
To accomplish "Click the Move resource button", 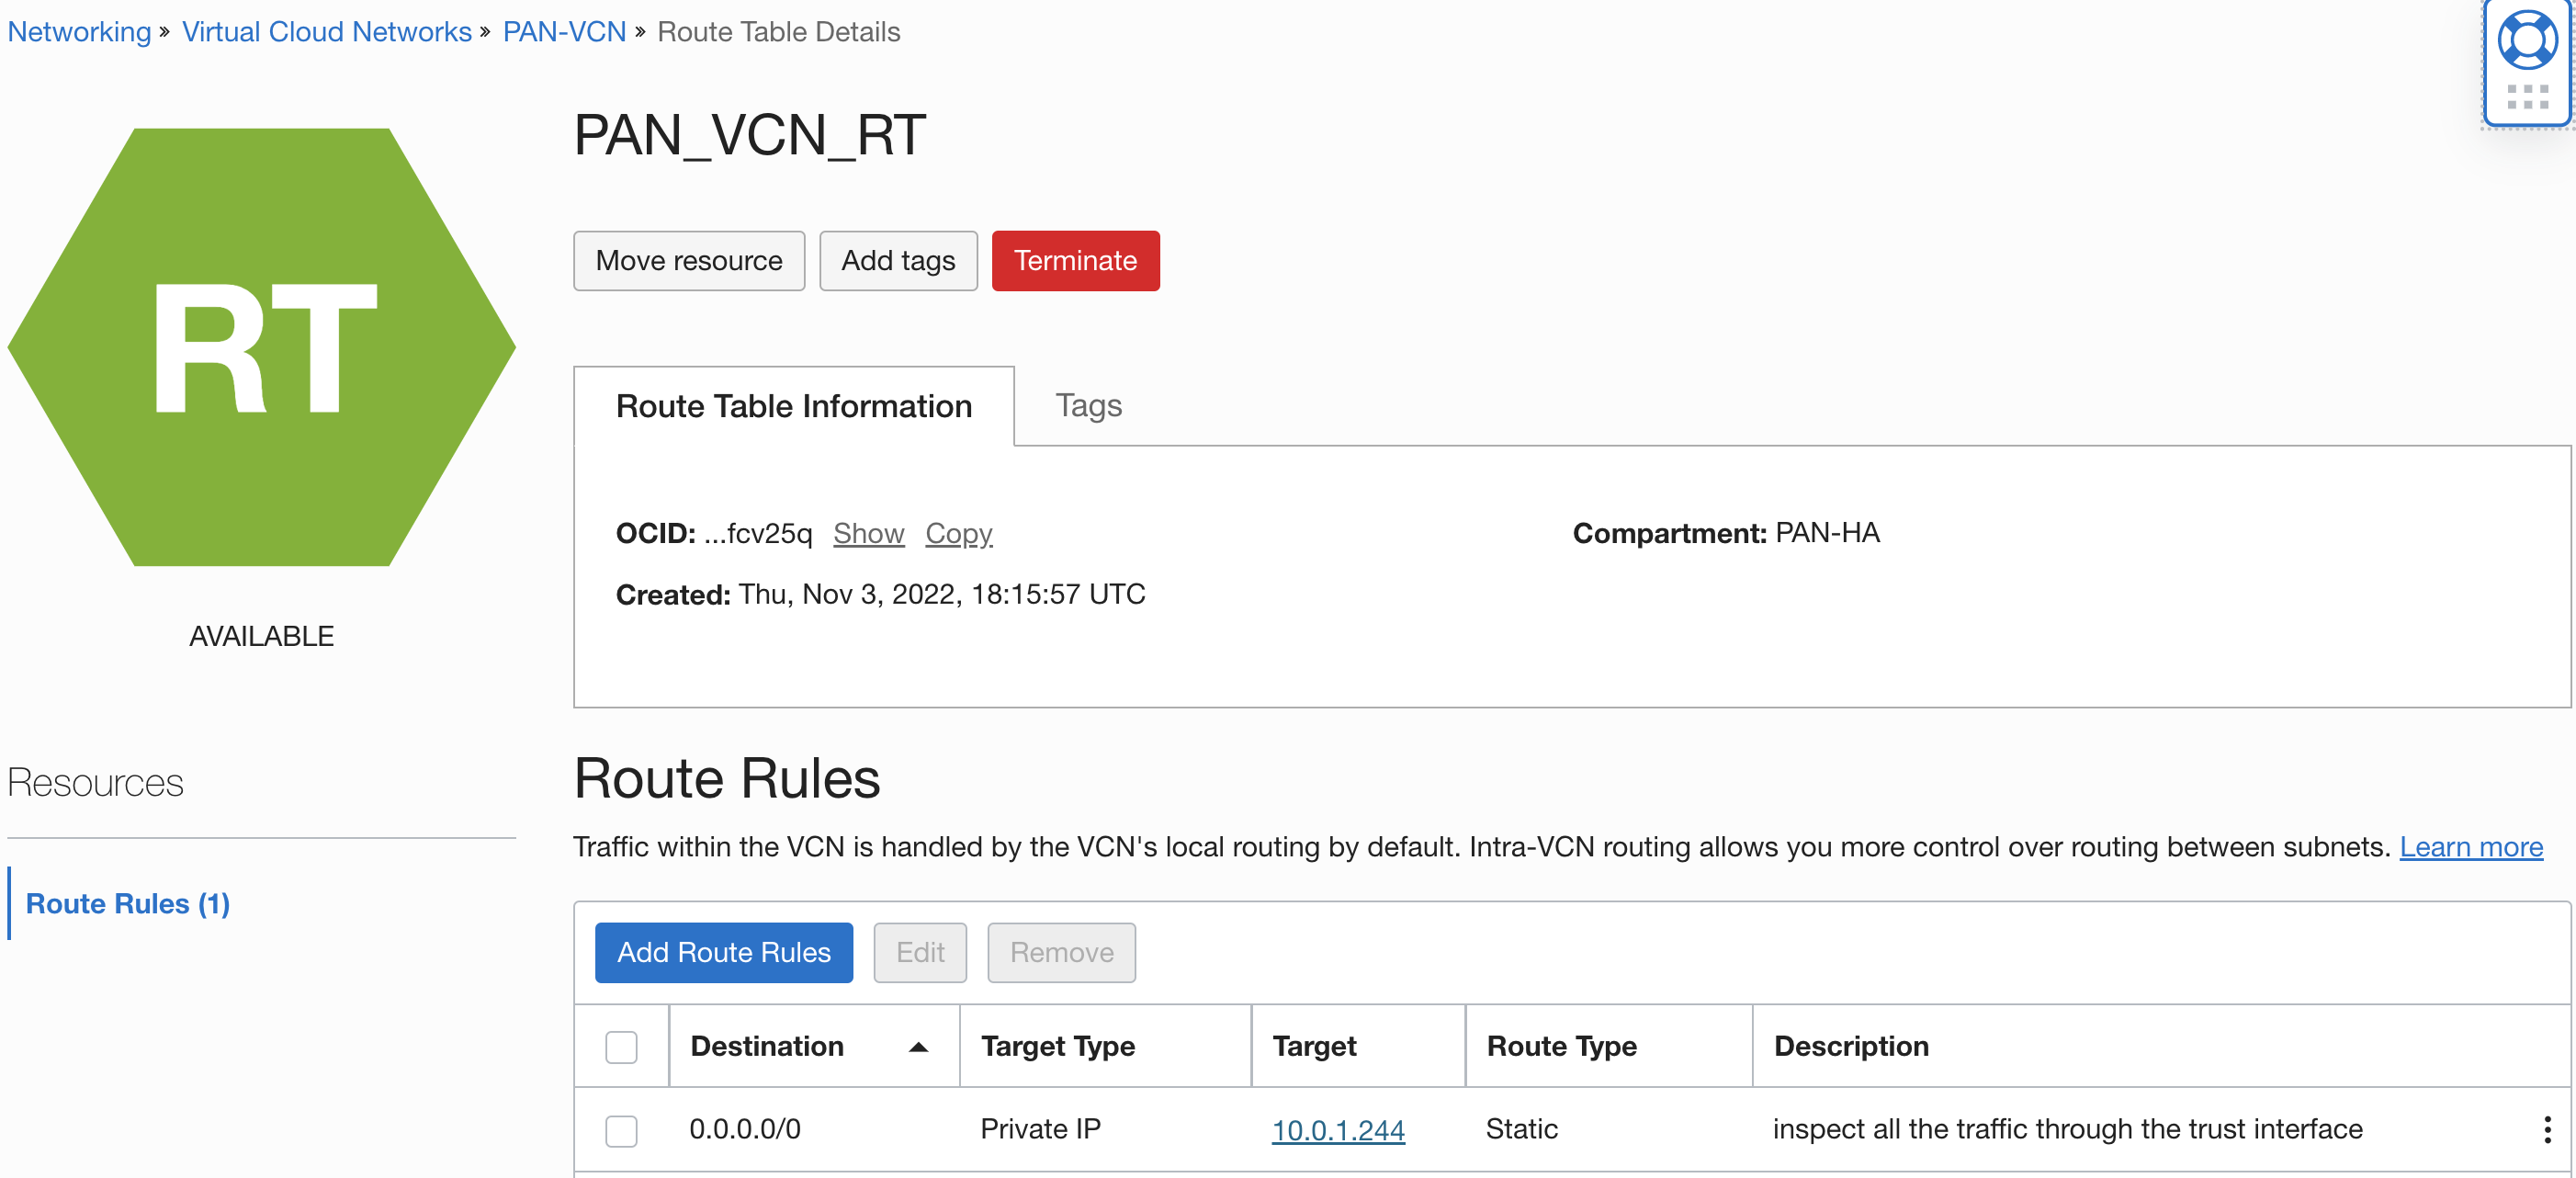I will pyautogui.click(x=689, y=260).
